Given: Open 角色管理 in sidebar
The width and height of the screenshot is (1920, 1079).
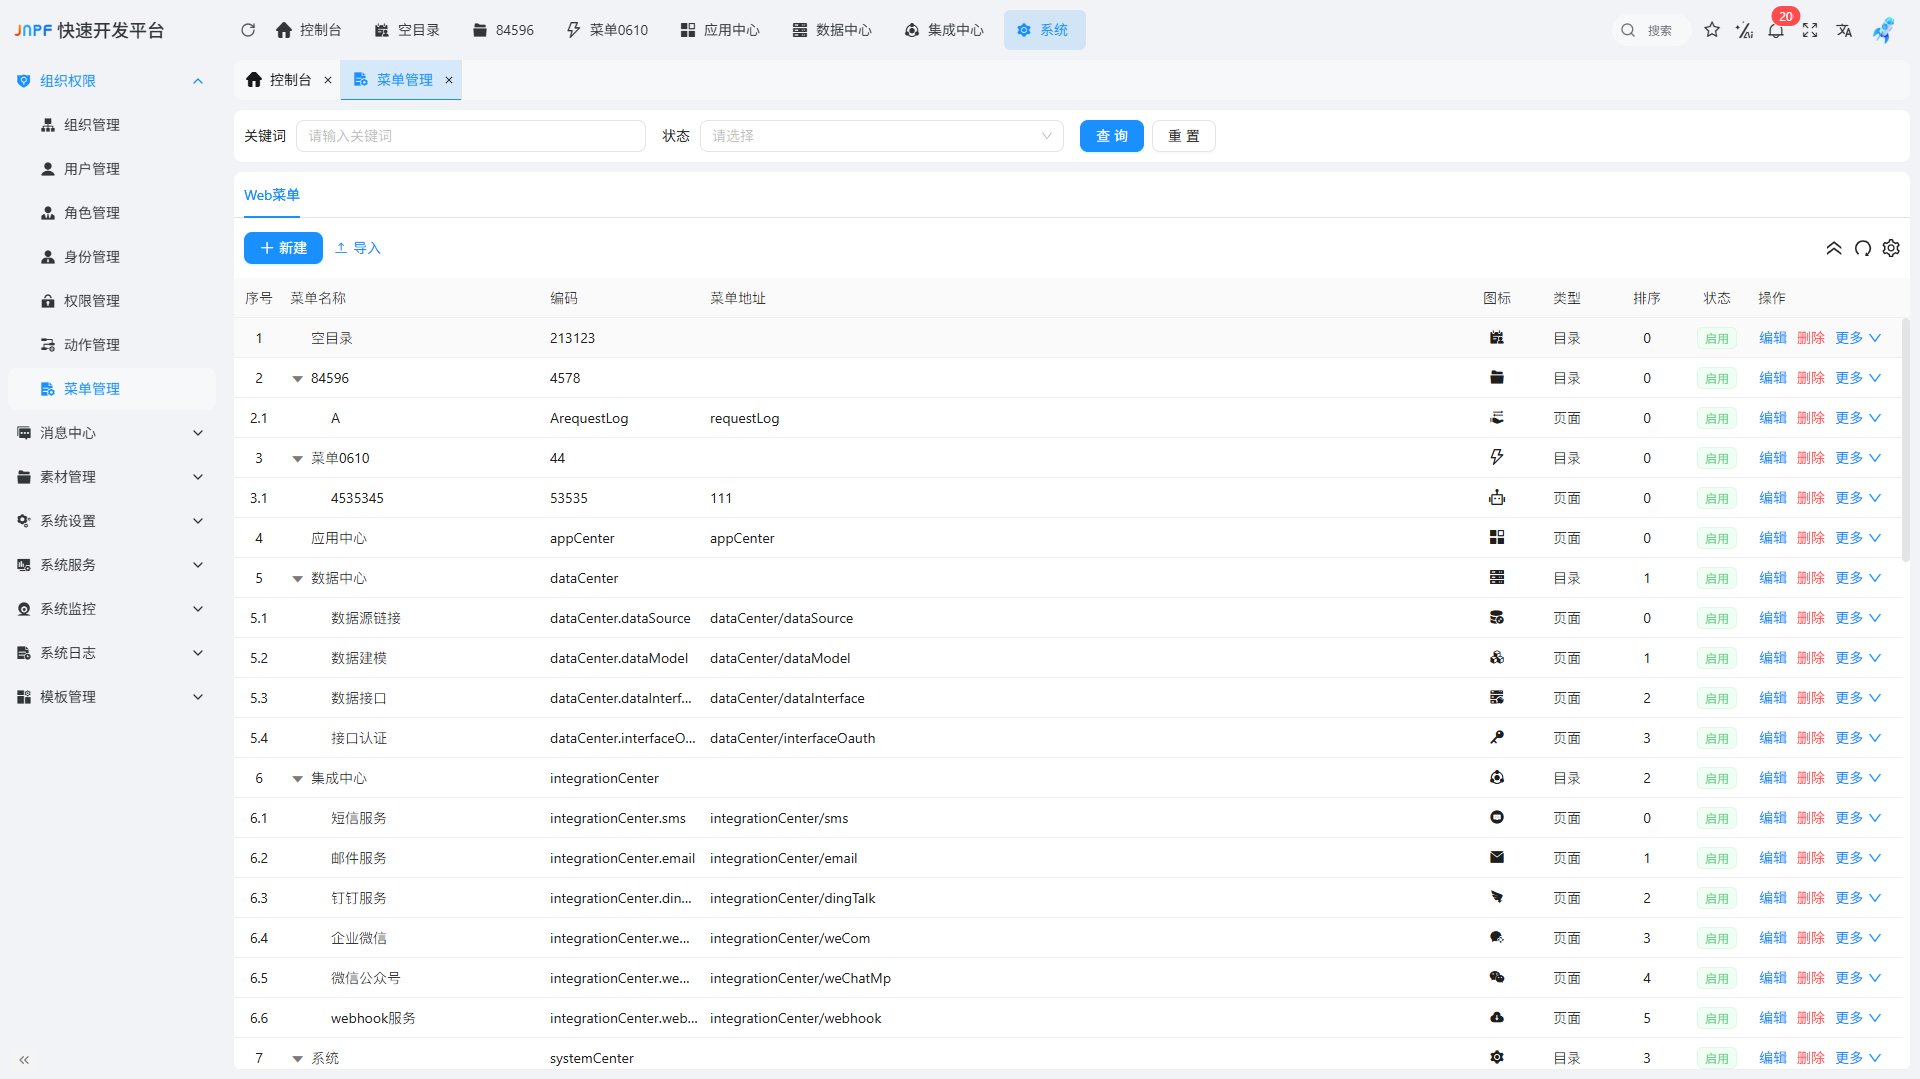Looking at the screenshot, I should (112, 213).
